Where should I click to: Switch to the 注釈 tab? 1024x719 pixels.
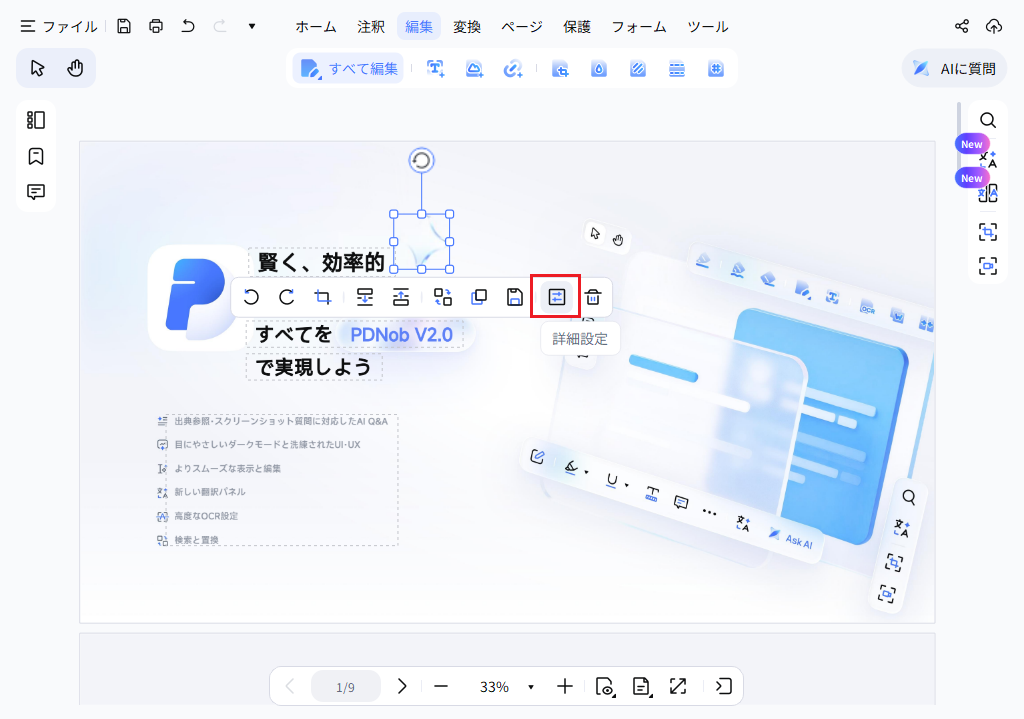pos(371,27)
